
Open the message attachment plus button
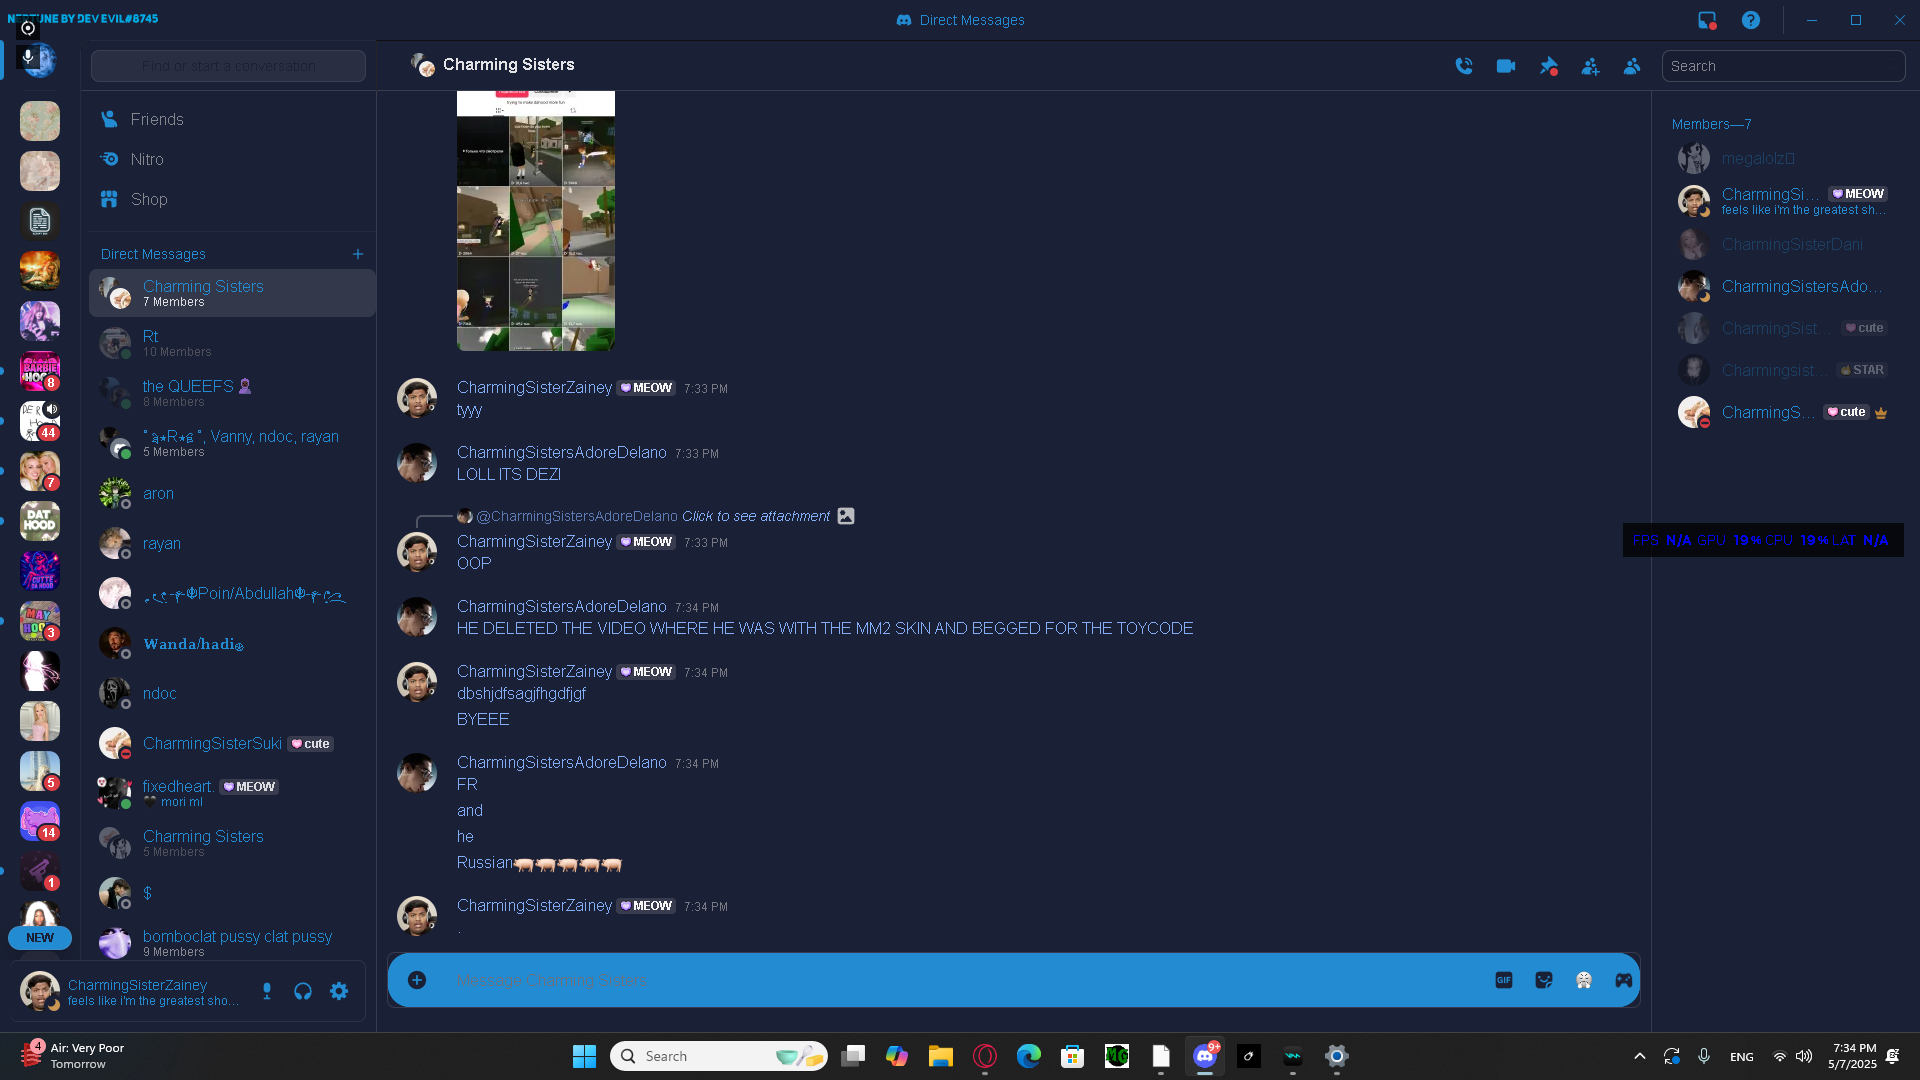point(417,980)
